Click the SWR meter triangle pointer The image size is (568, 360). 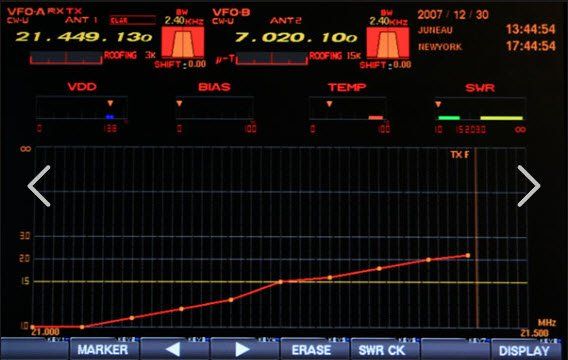coord(438,104)
